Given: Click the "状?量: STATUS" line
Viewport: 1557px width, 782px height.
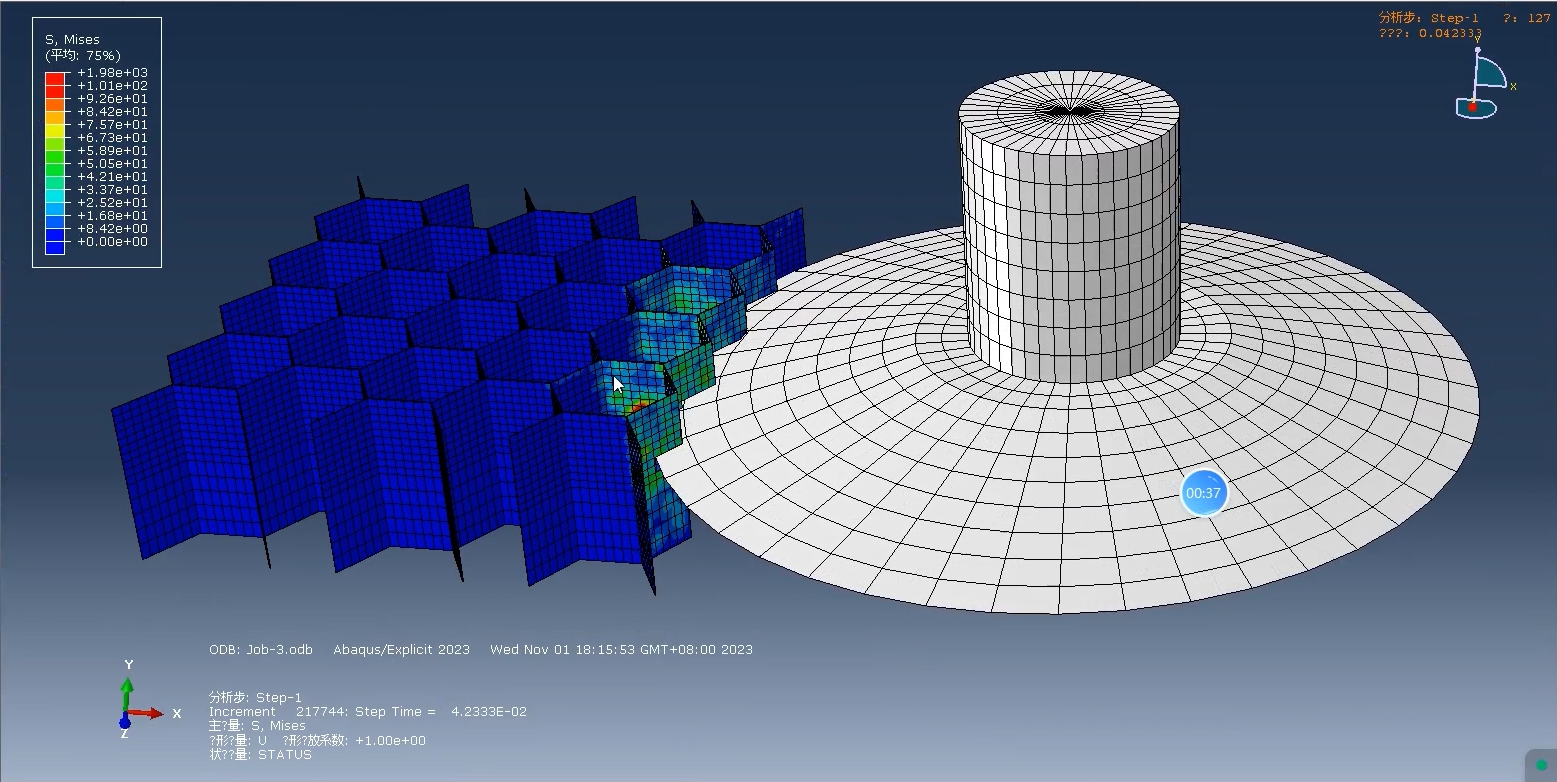Looking at the screenshot, I should [x=260, y=755].
